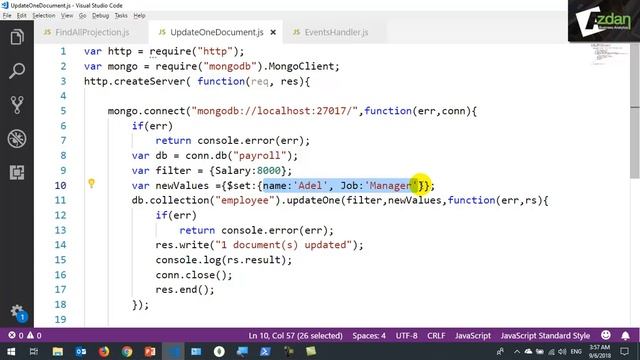Open the Go menu
This screenshot has width=640, height=360.
click(82, 16)
